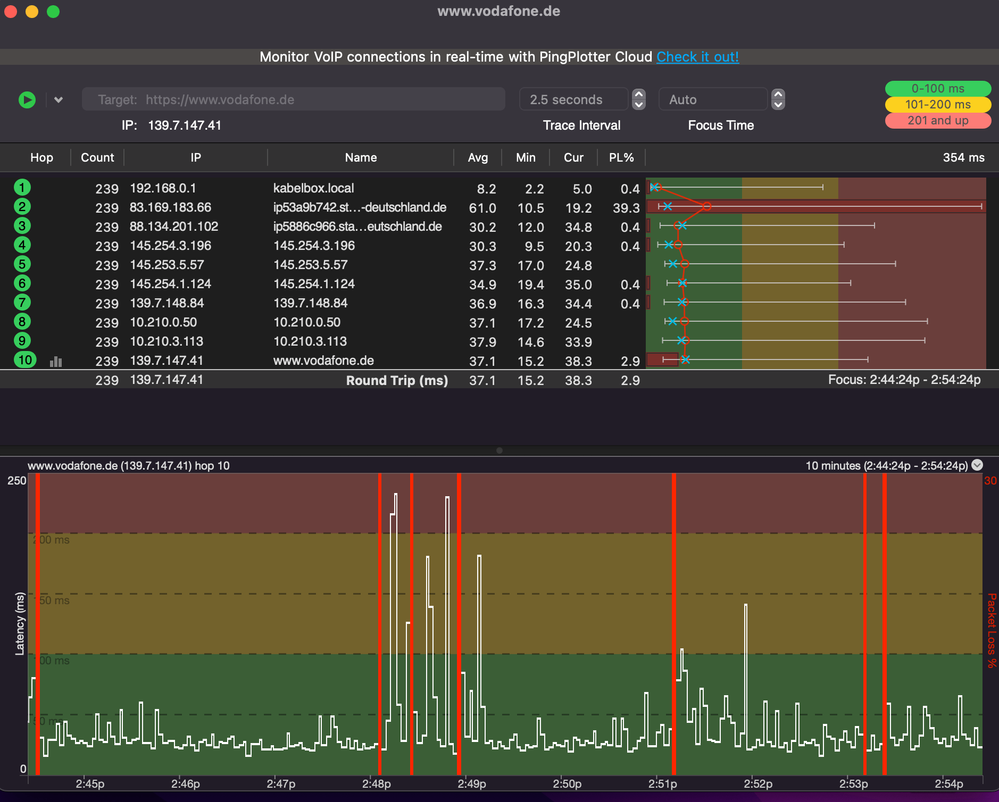This screenshot has width=999, height=802.
Task: Click the green zoom window button
Action: coord(54,11)
